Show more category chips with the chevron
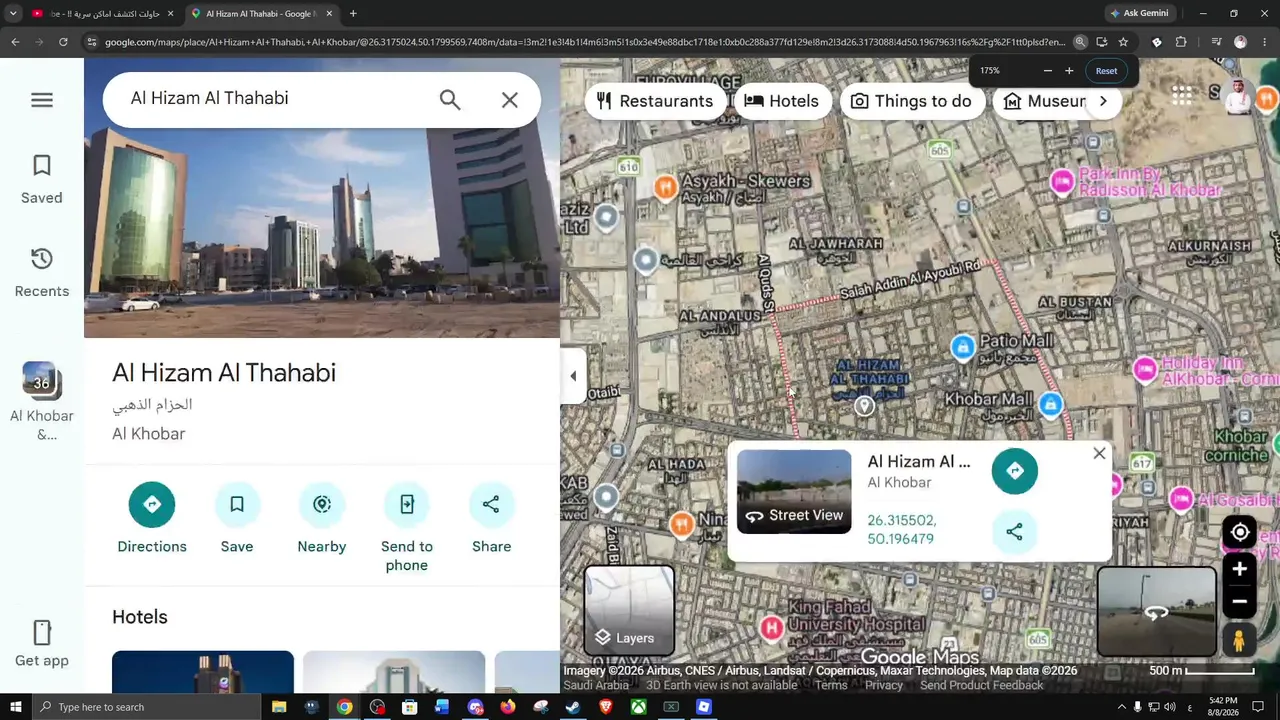 (1103, 101)
